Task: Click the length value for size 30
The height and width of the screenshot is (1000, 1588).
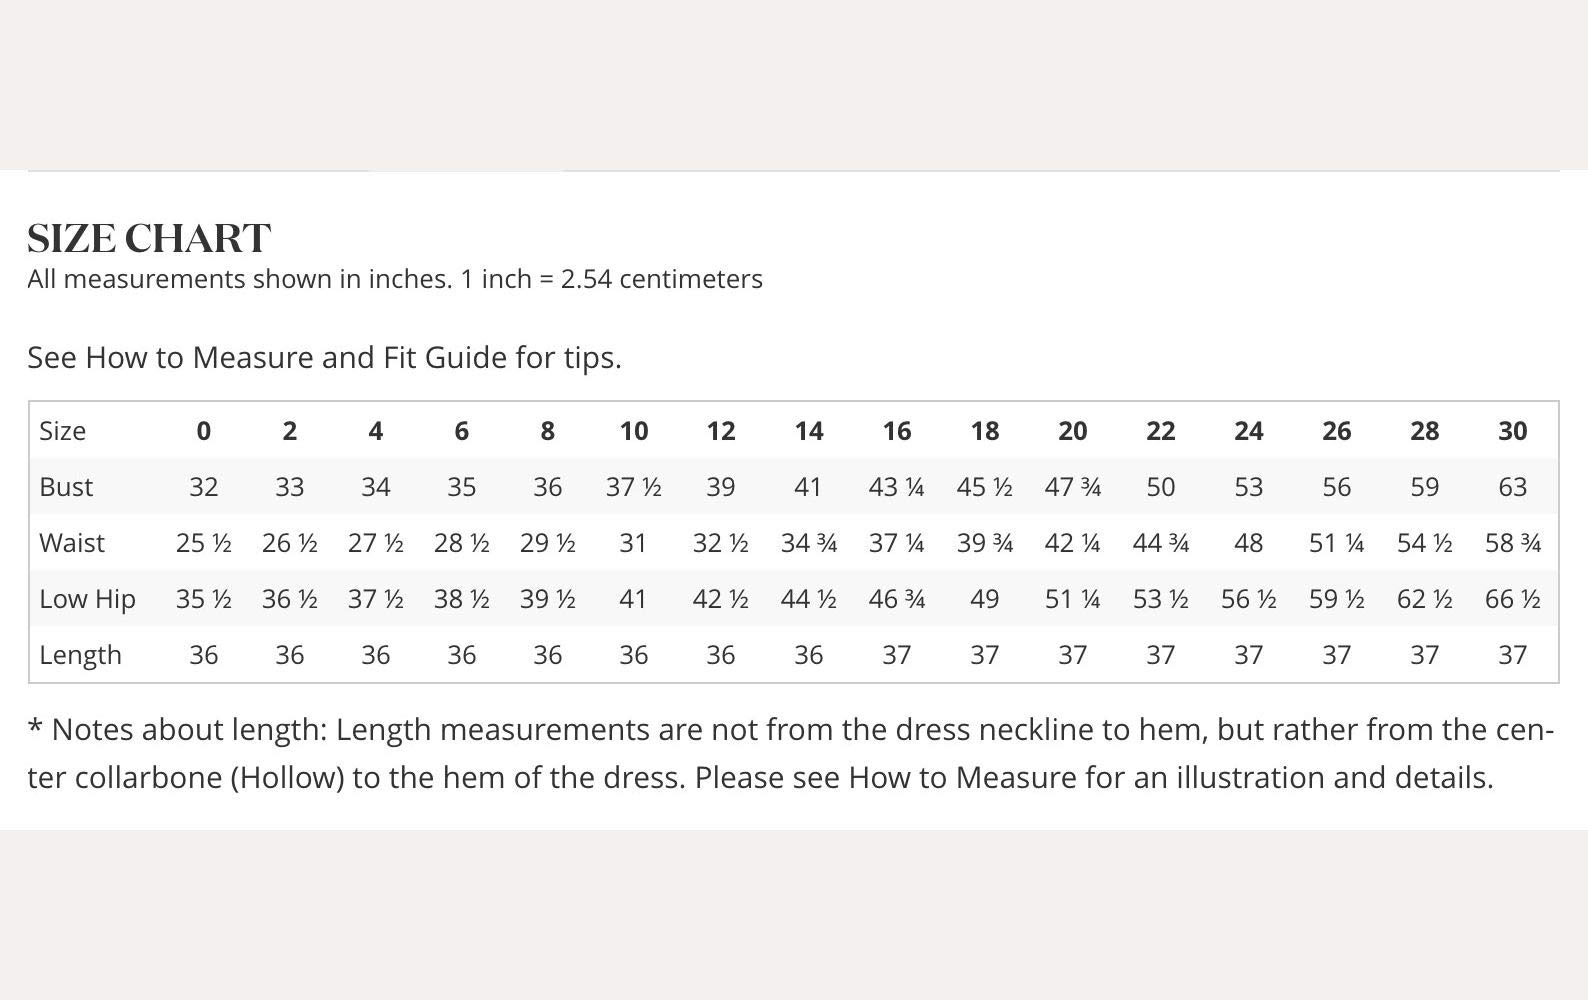Action: 1512,655
